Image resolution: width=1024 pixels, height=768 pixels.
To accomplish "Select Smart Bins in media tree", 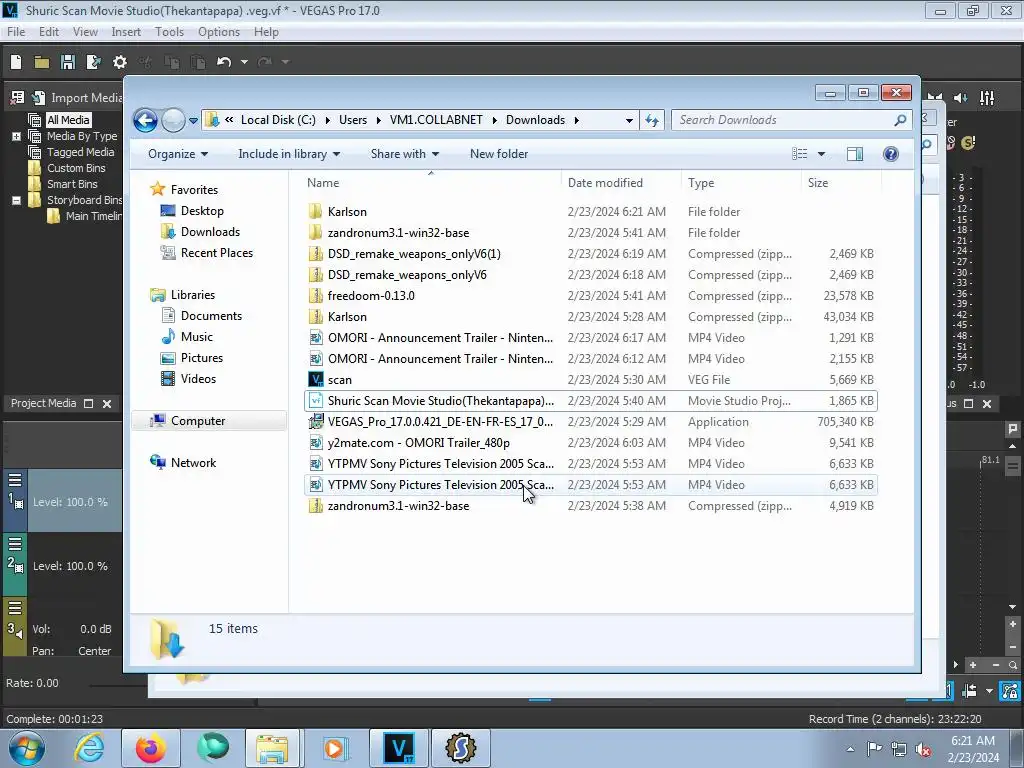I will (72, 184).
